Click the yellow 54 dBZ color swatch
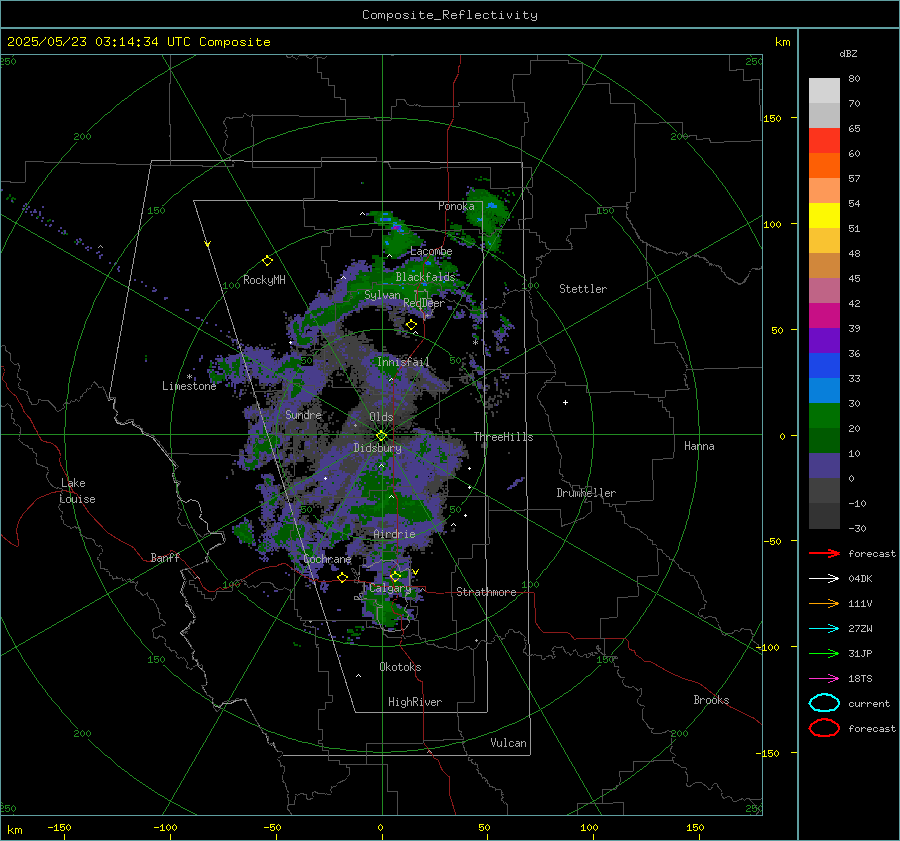The image size is (900, 841). coord(824,215)
